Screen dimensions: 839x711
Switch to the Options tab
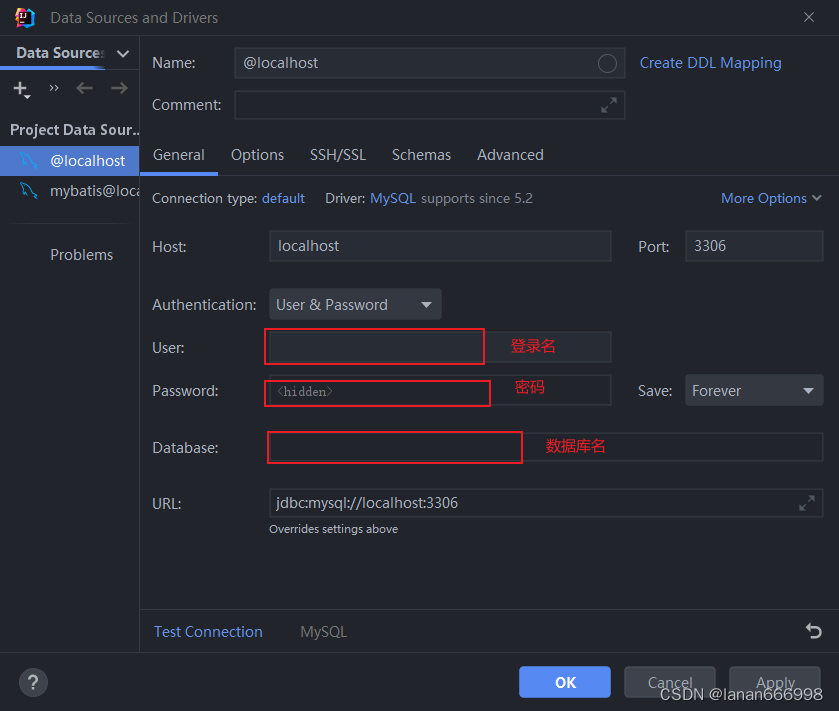[257, 155]
